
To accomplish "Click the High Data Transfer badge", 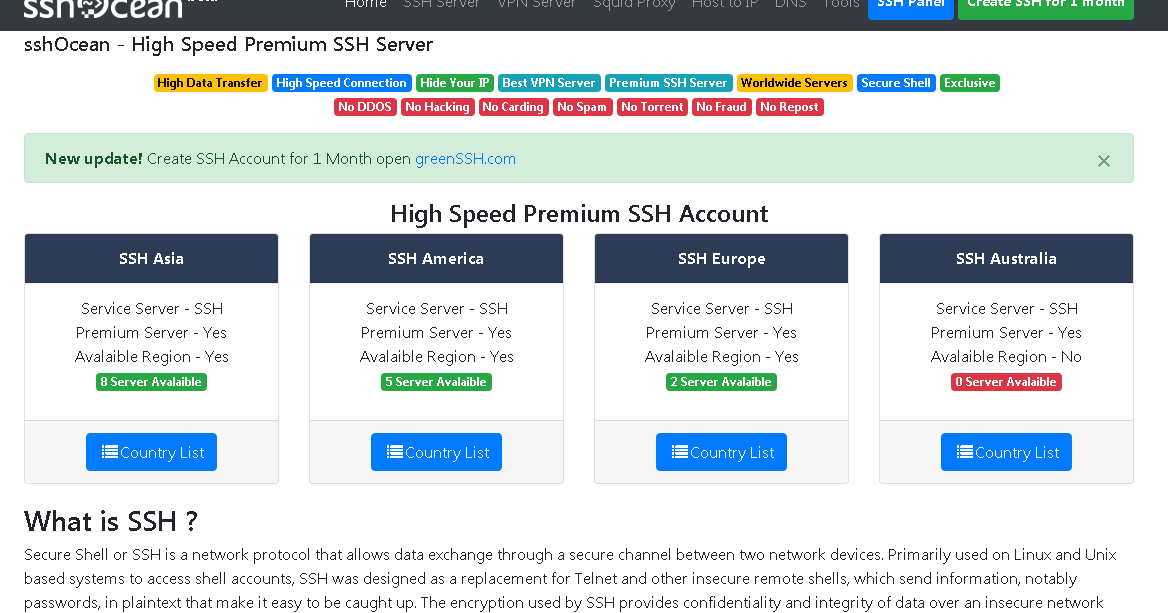I will [x=210, y=83].
